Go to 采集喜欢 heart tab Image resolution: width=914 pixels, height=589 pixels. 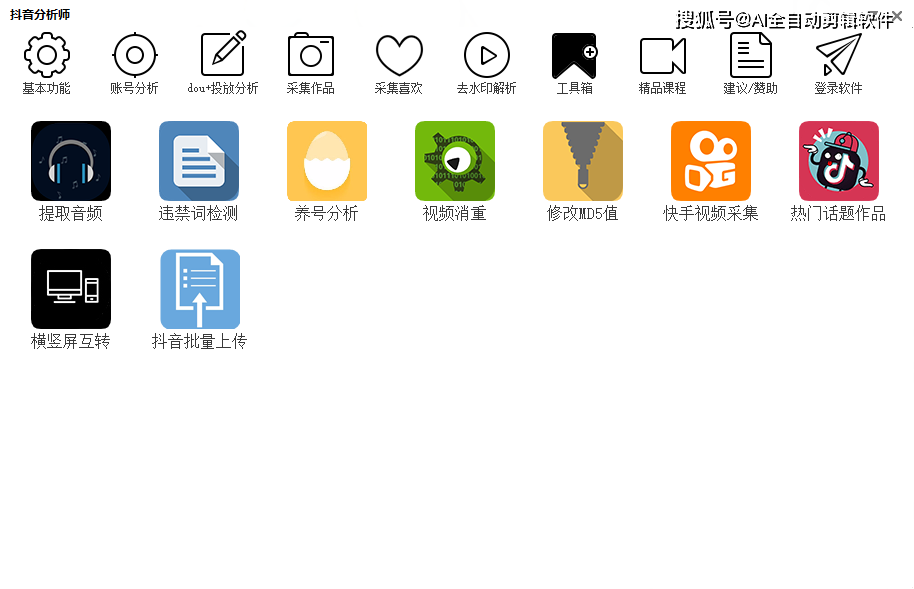[399, 63]
